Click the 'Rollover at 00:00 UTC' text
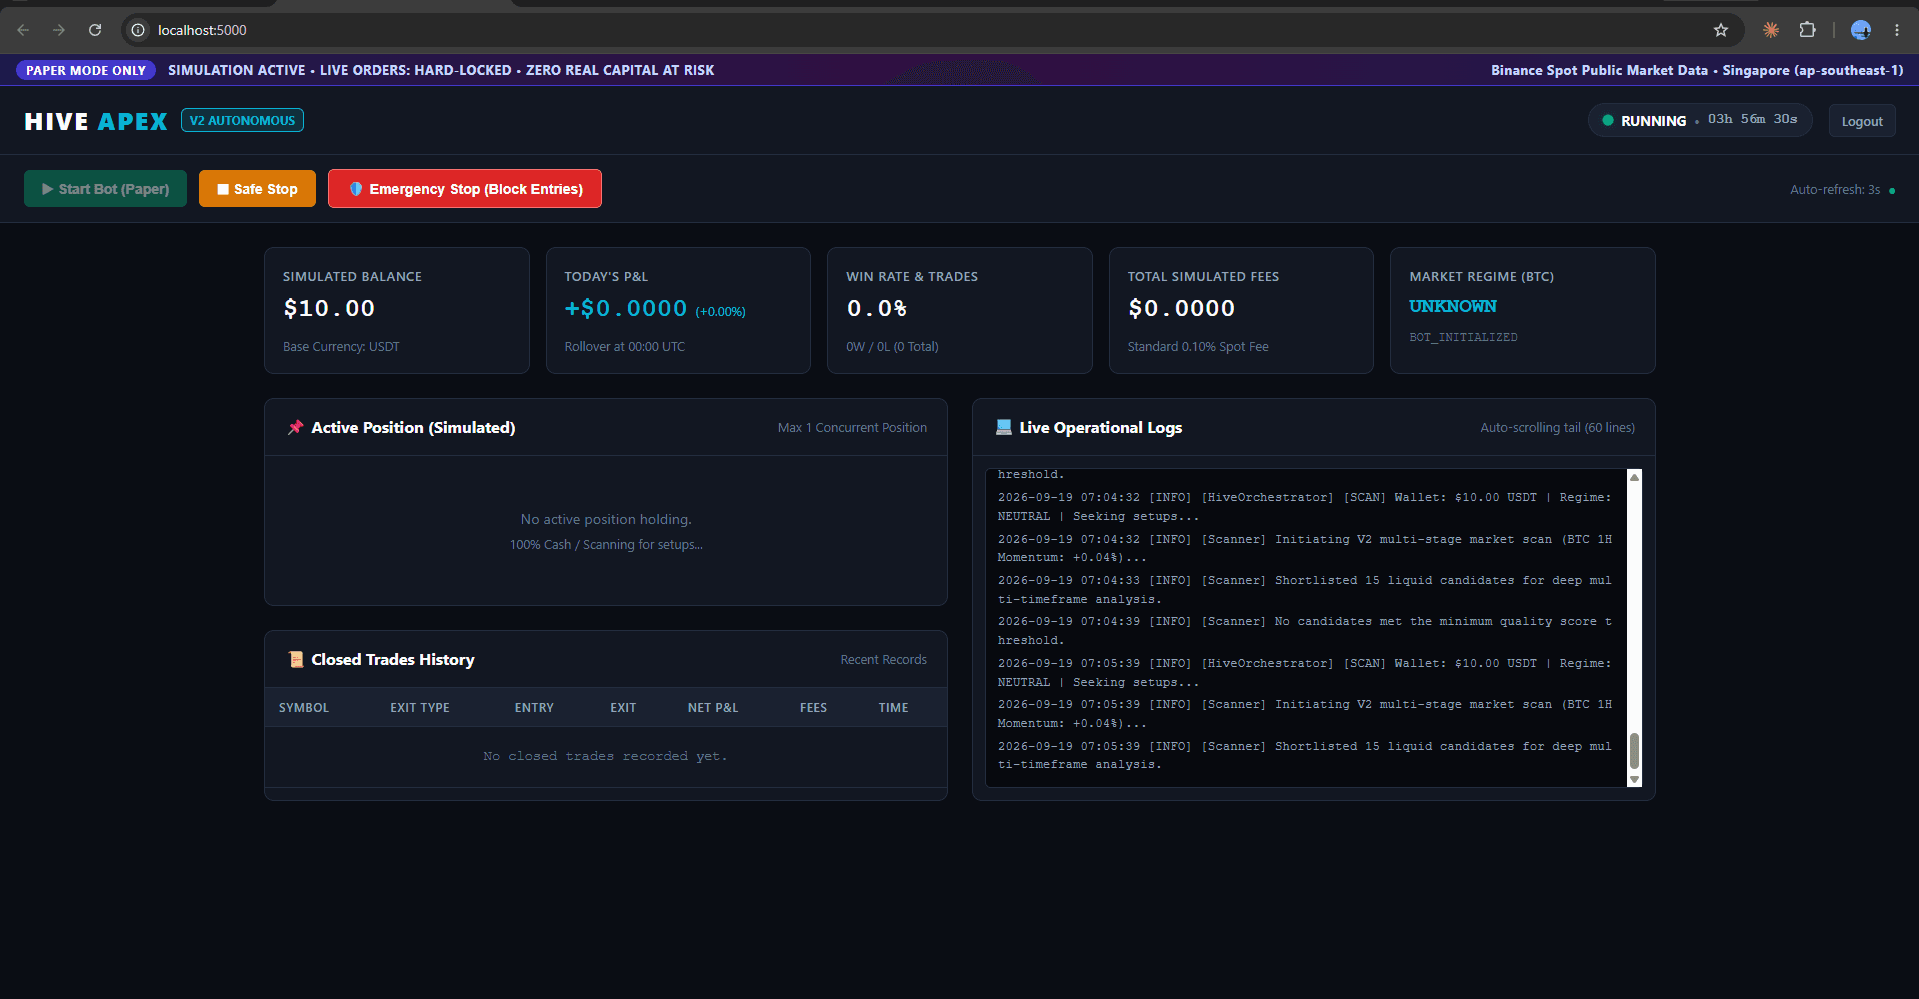The width and height of the screenshot is (1919, 999). (624, 347)
